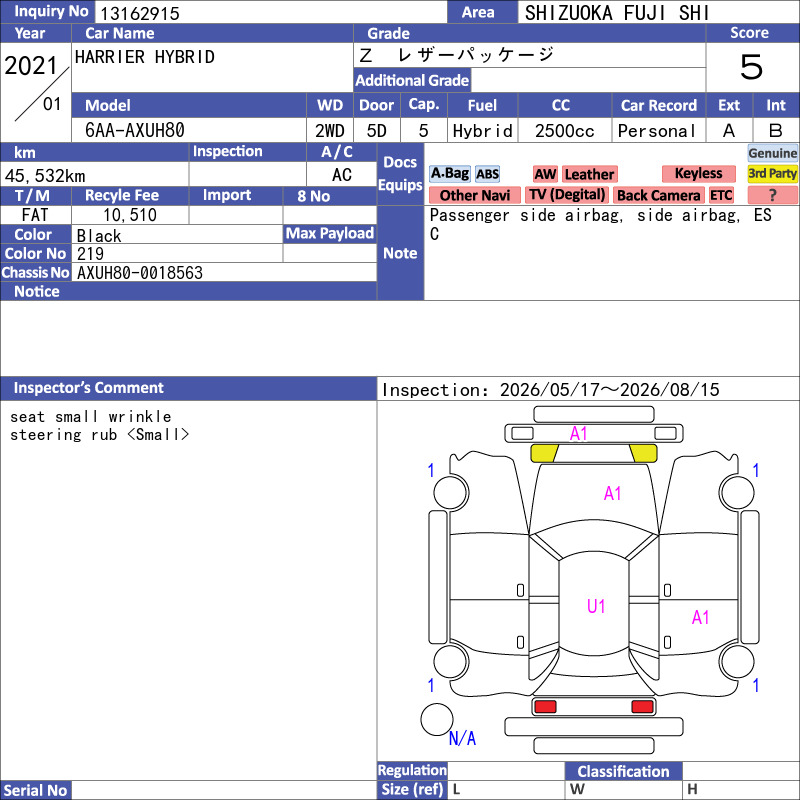Click the N/A spare tire circle
This screenshot has width=800, height=800.
437,719
